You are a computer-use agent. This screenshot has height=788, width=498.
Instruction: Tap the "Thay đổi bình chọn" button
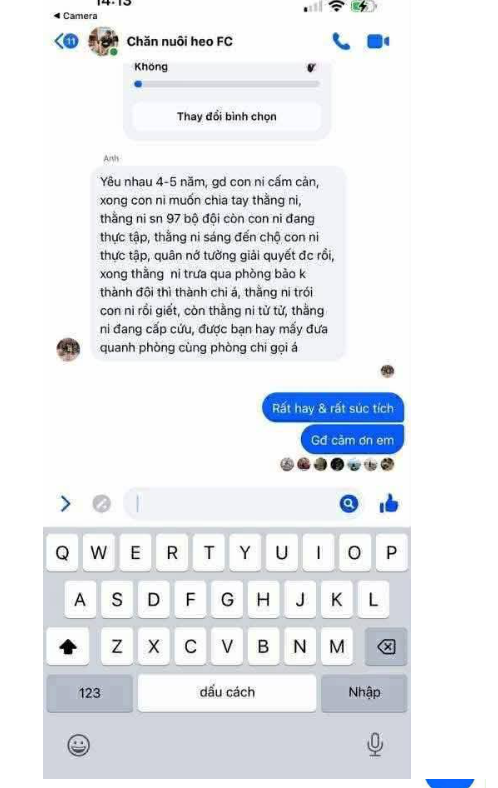coord(227,116)
